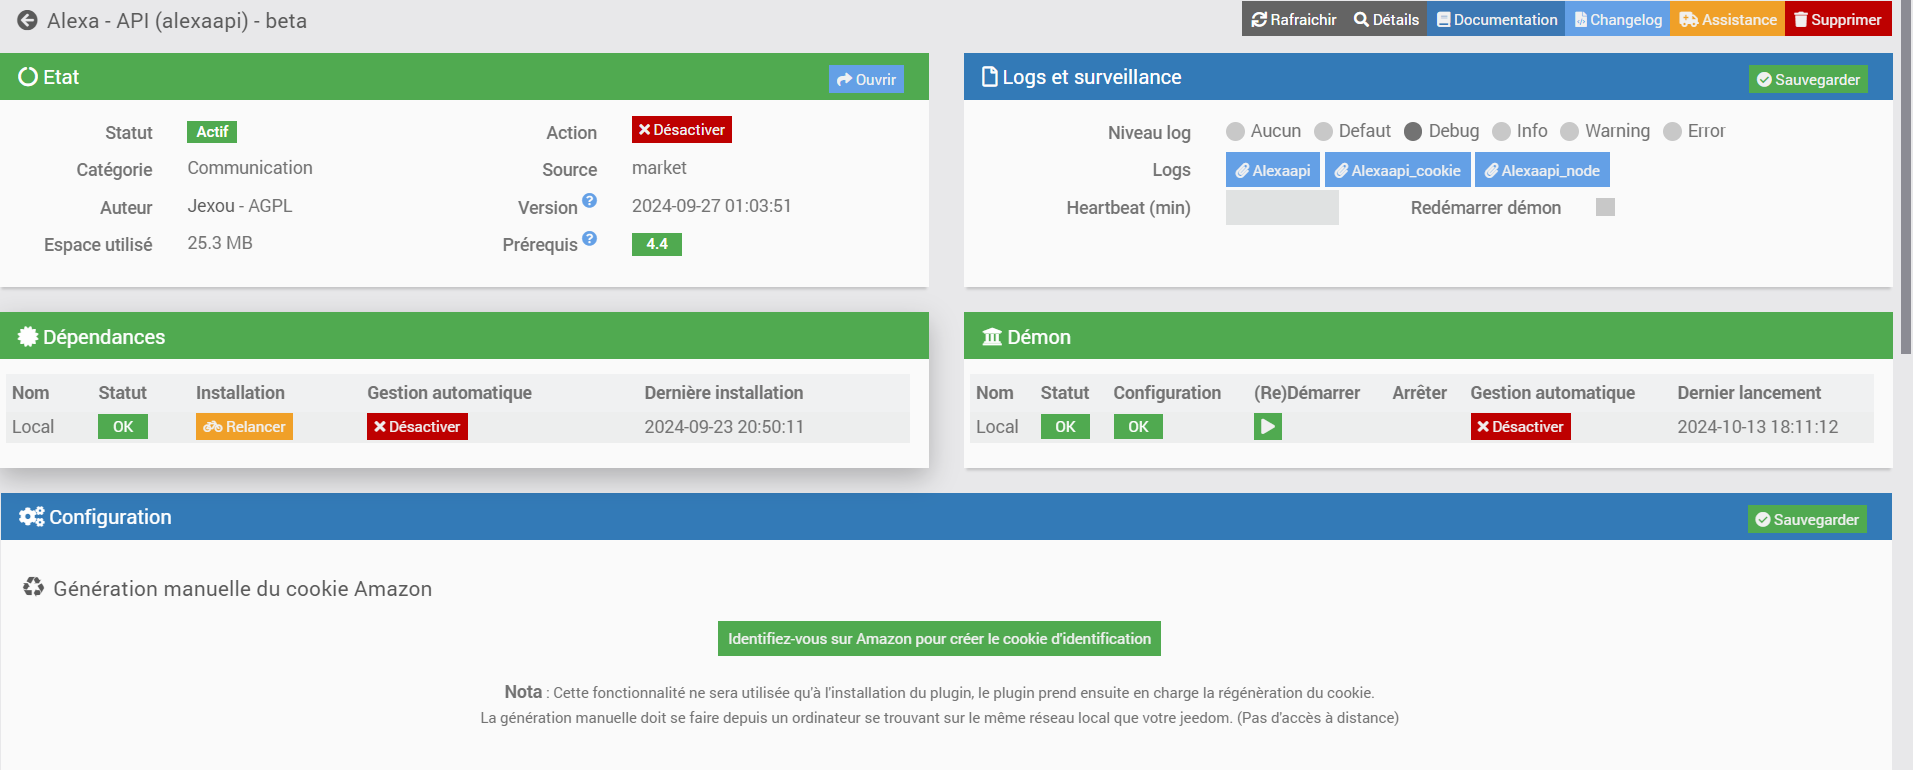Select the Aucun log level
The height and width of the screenshot is (770, 1913).
coord(1236,132)
